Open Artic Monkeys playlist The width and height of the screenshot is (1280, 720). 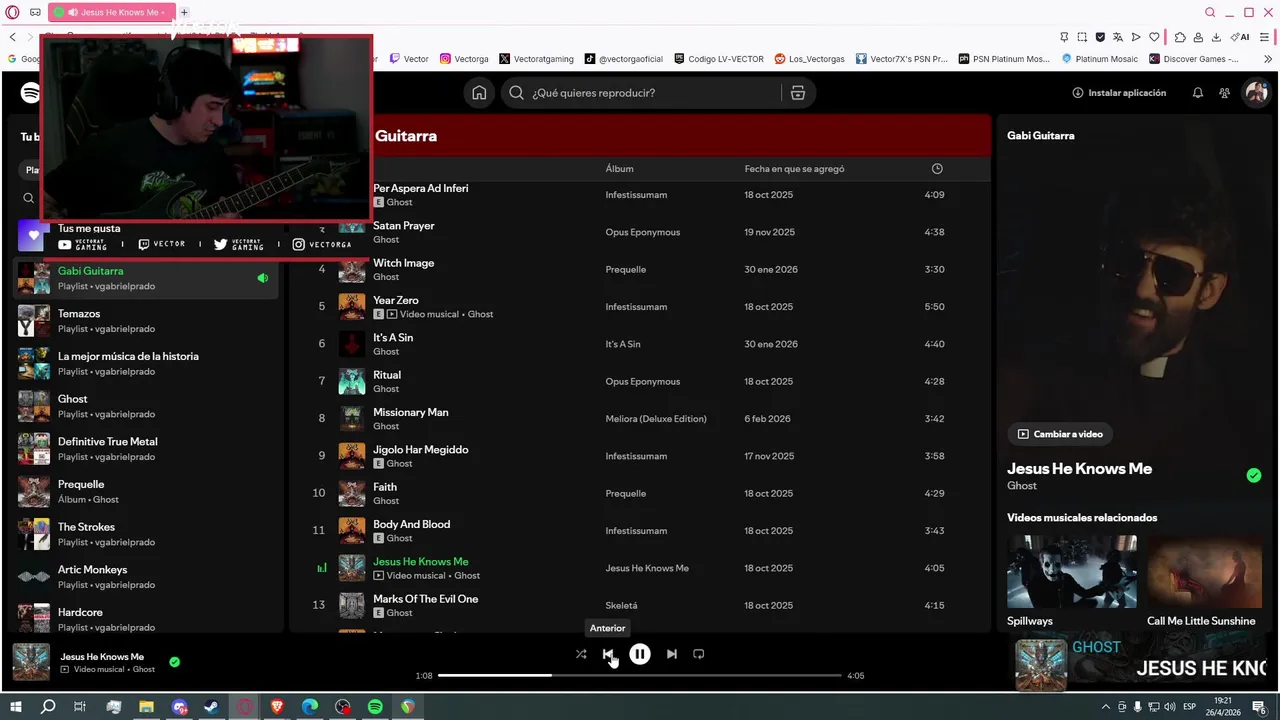(146, 577)
